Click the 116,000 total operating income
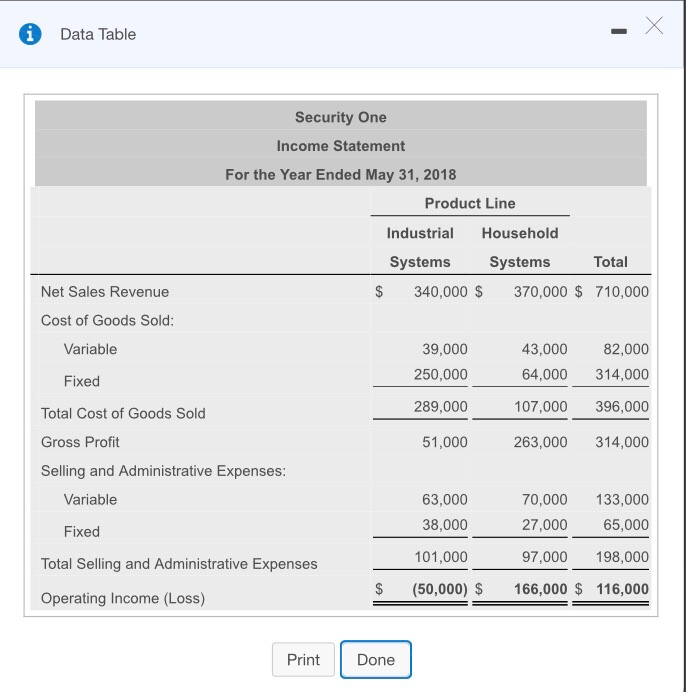The height and width of the screenshot is (692, 686). pos(622,589)
